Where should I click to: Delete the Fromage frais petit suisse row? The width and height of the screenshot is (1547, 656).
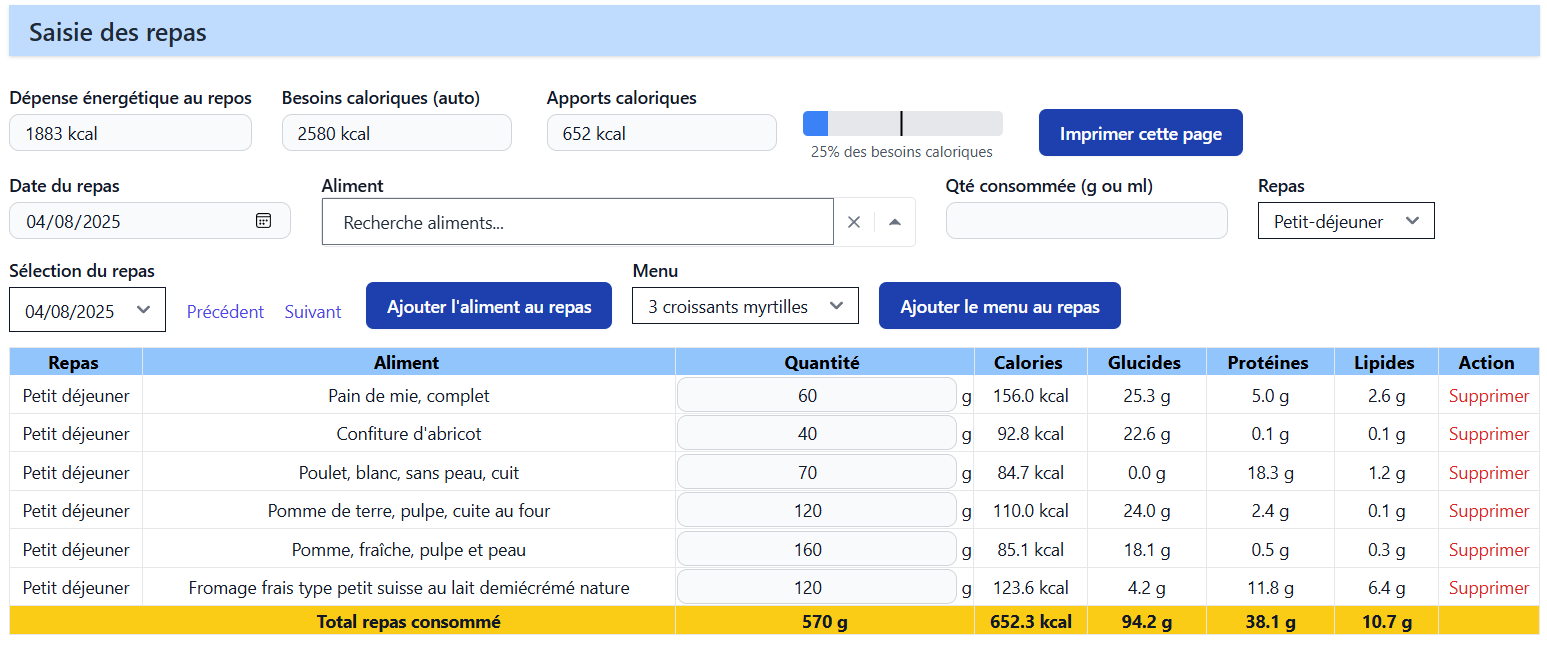pyautogui.click(x=1489, y=587)
